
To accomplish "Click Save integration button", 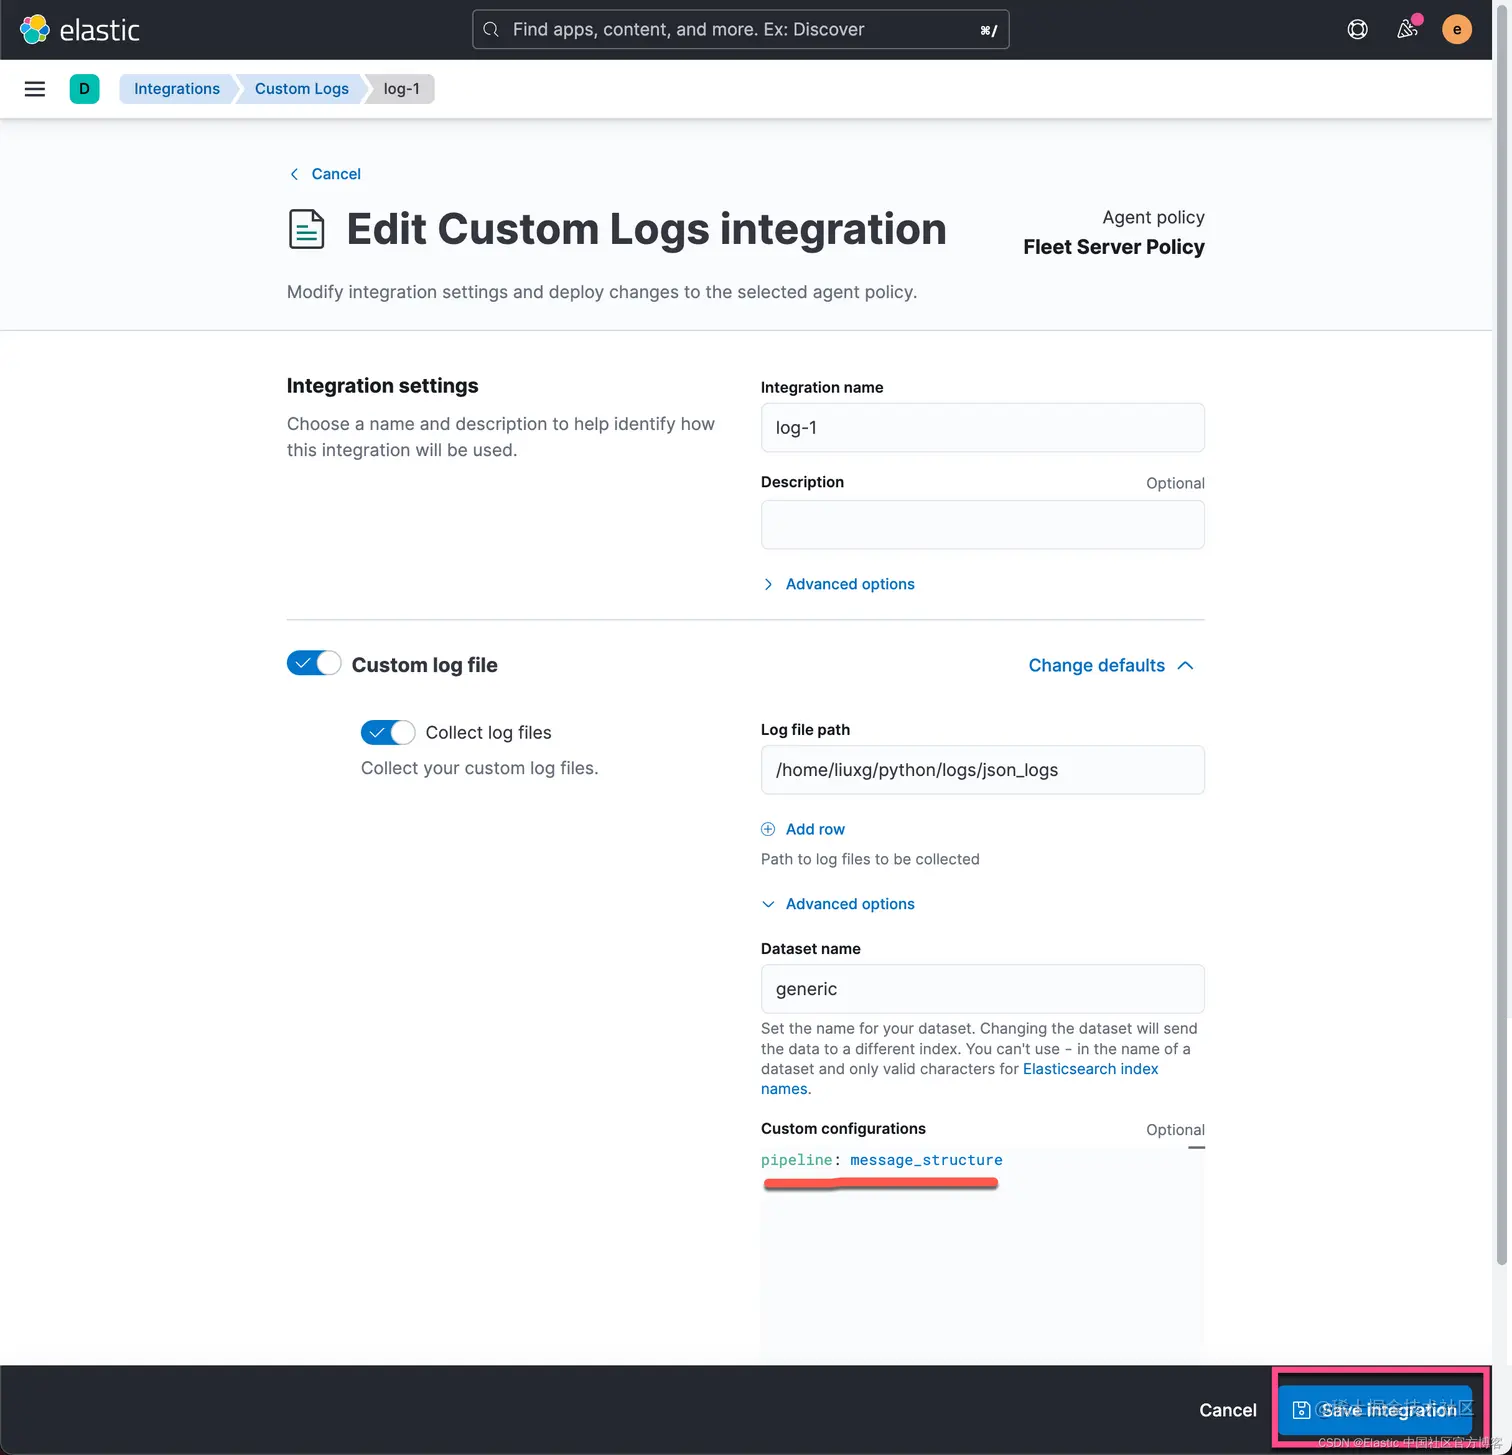I will [x=1376, y=1410].
